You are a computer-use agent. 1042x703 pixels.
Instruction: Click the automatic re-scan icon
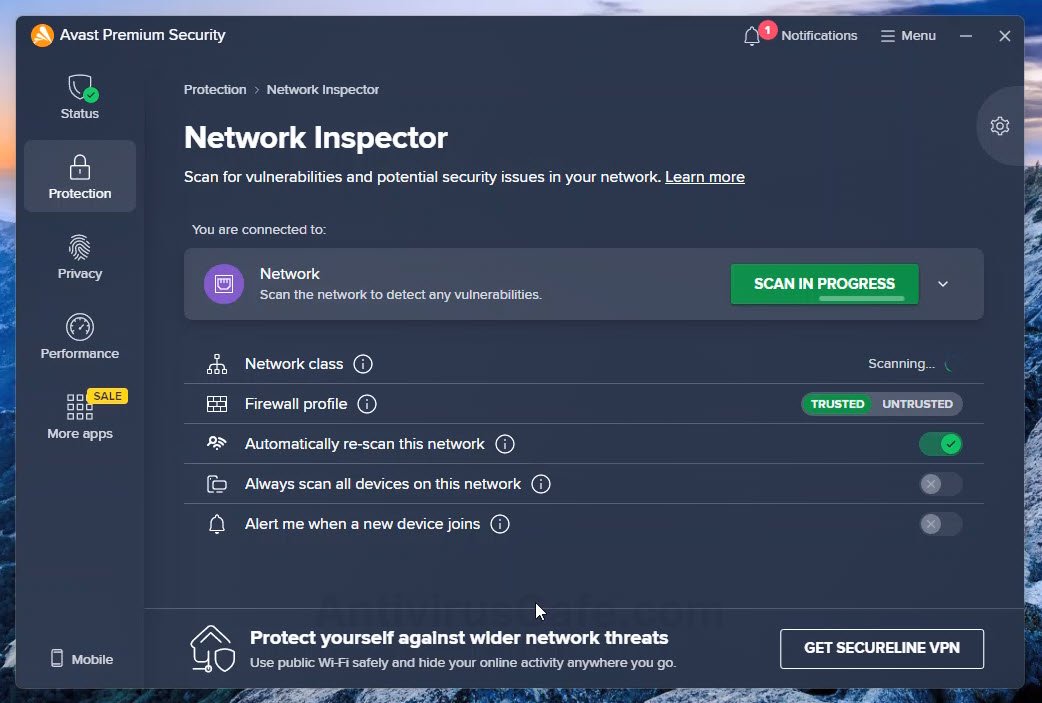point(217,443)
